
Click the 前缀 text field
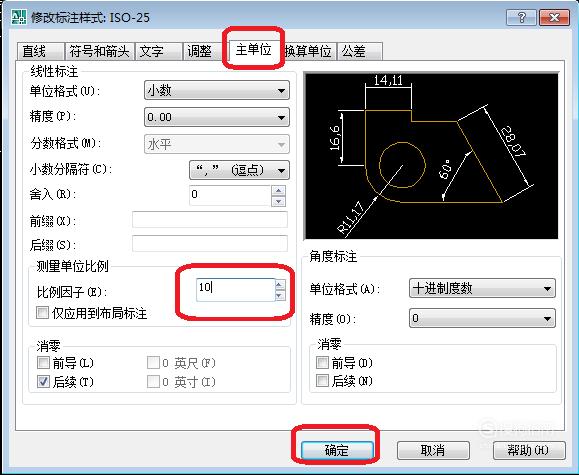[210, 220]
